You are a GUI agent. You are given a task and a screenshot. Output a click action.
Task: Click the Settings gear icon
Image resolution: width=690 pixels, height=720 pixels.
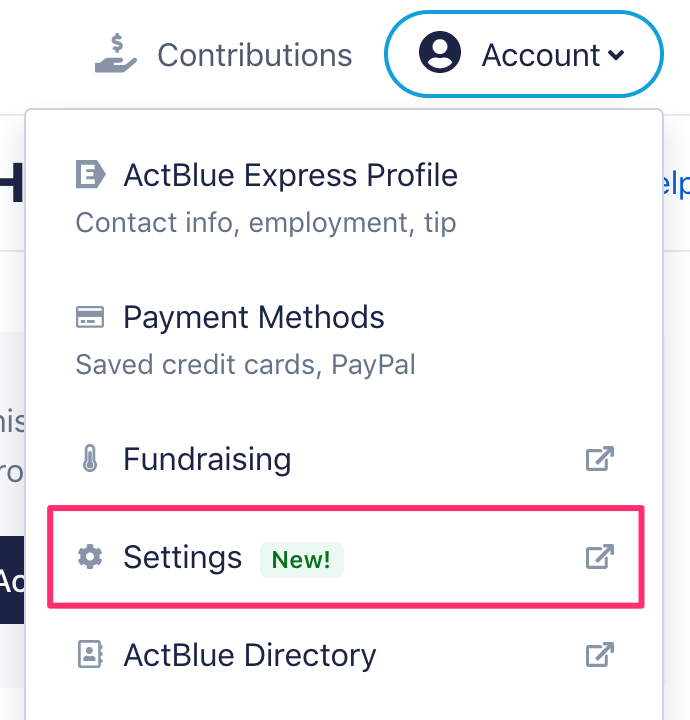(x=90, y=557)
